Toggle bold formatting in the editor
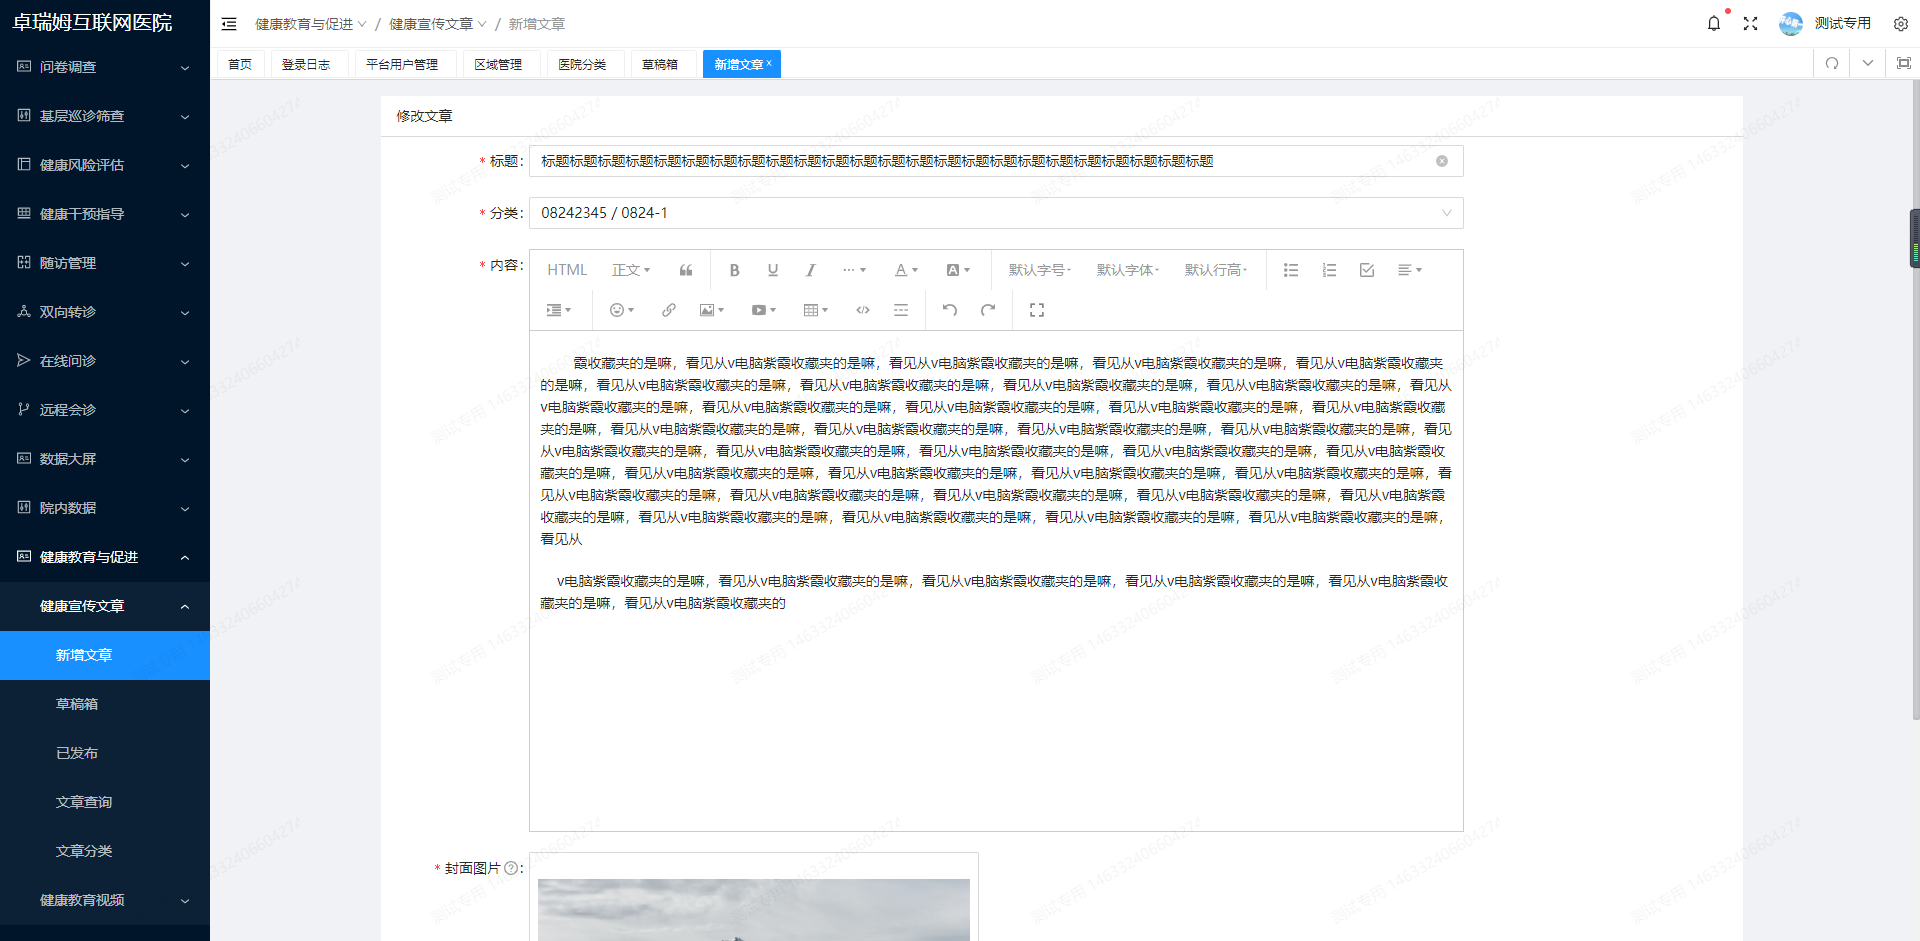This screenshot has height=941, width=1920. point(734,270)
